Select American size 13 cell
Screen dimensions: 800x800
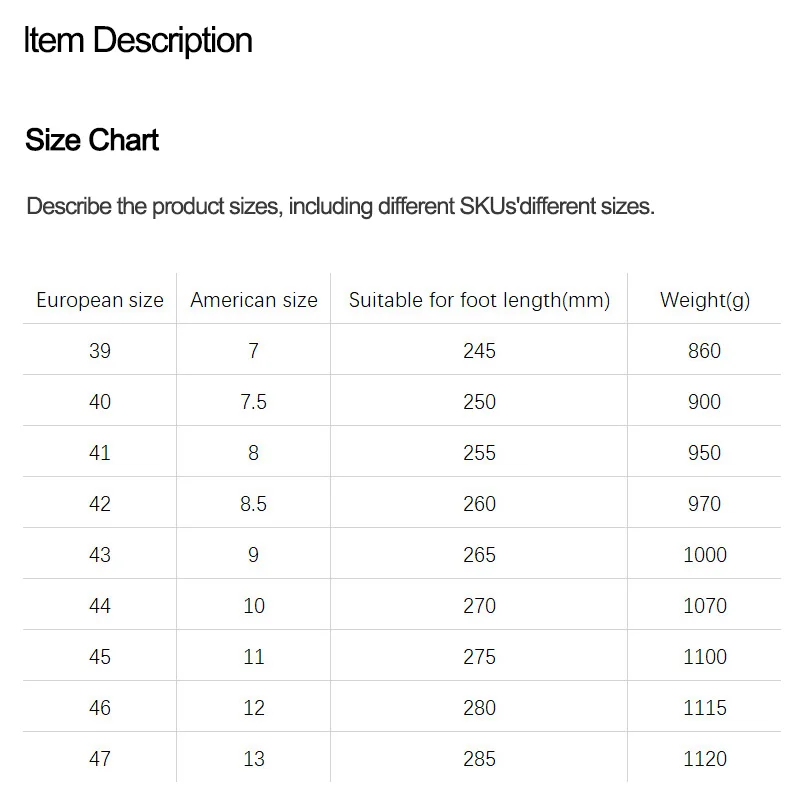click(254, 759)
